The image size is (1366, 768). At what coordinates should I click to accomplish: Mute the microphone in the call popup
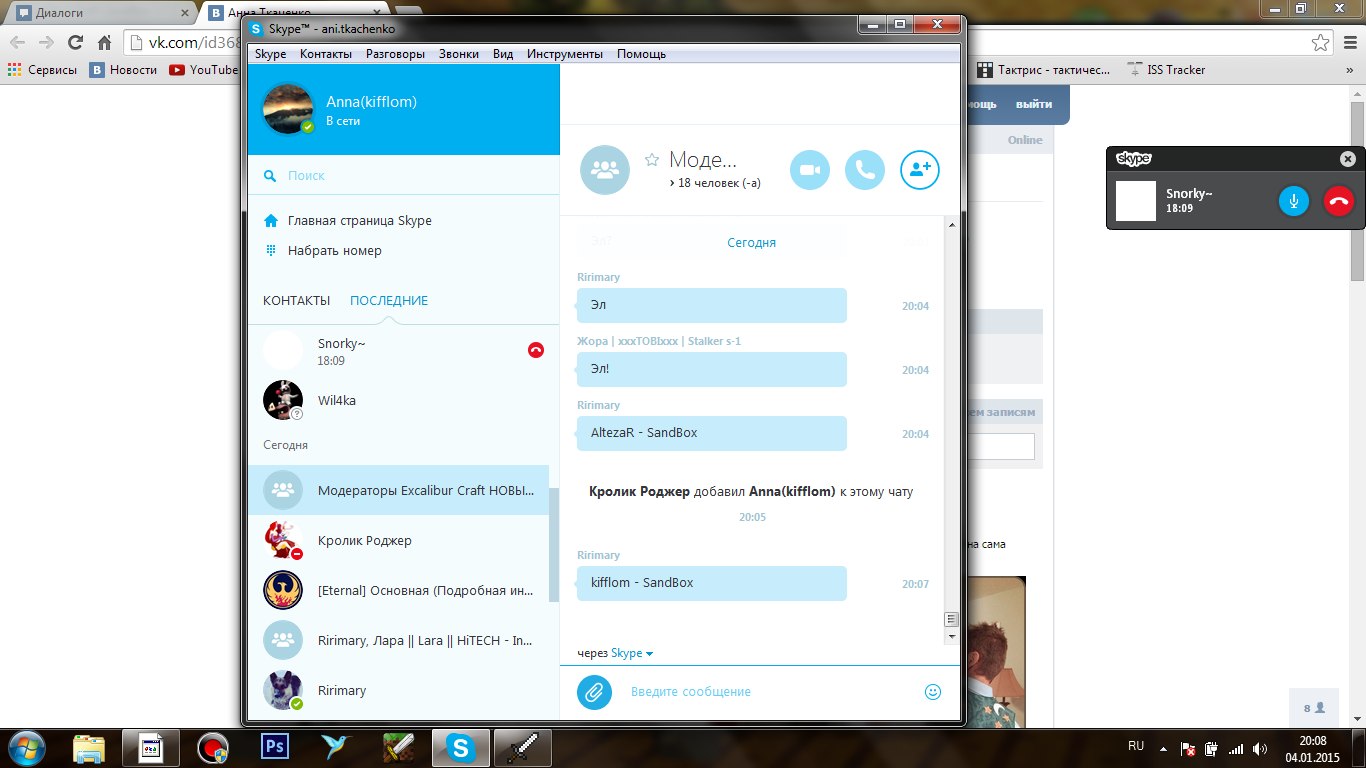(x=1294, y=201)
